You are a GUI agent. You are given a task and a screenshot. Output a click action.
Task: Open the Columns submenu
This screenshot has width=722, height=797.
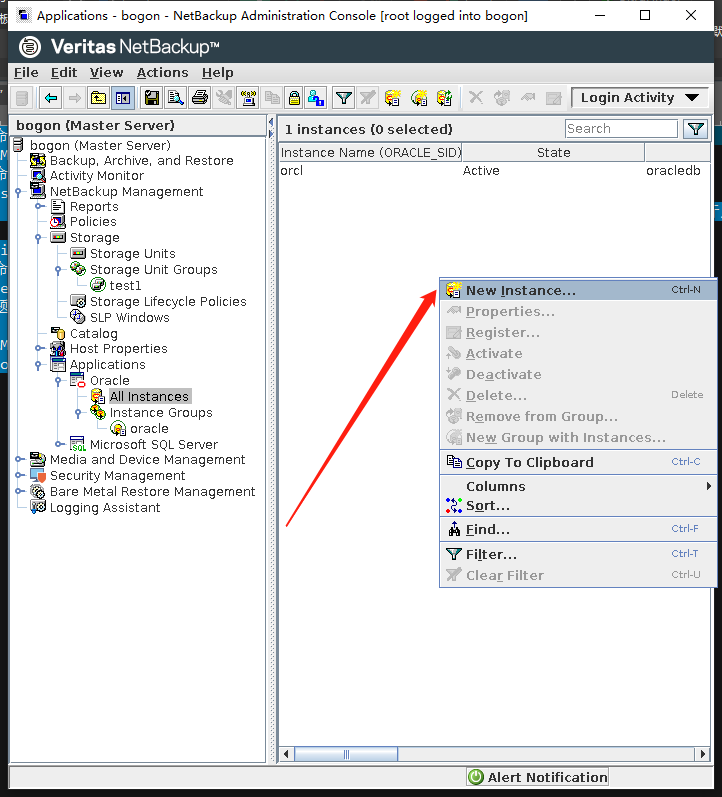click(578, 486)
